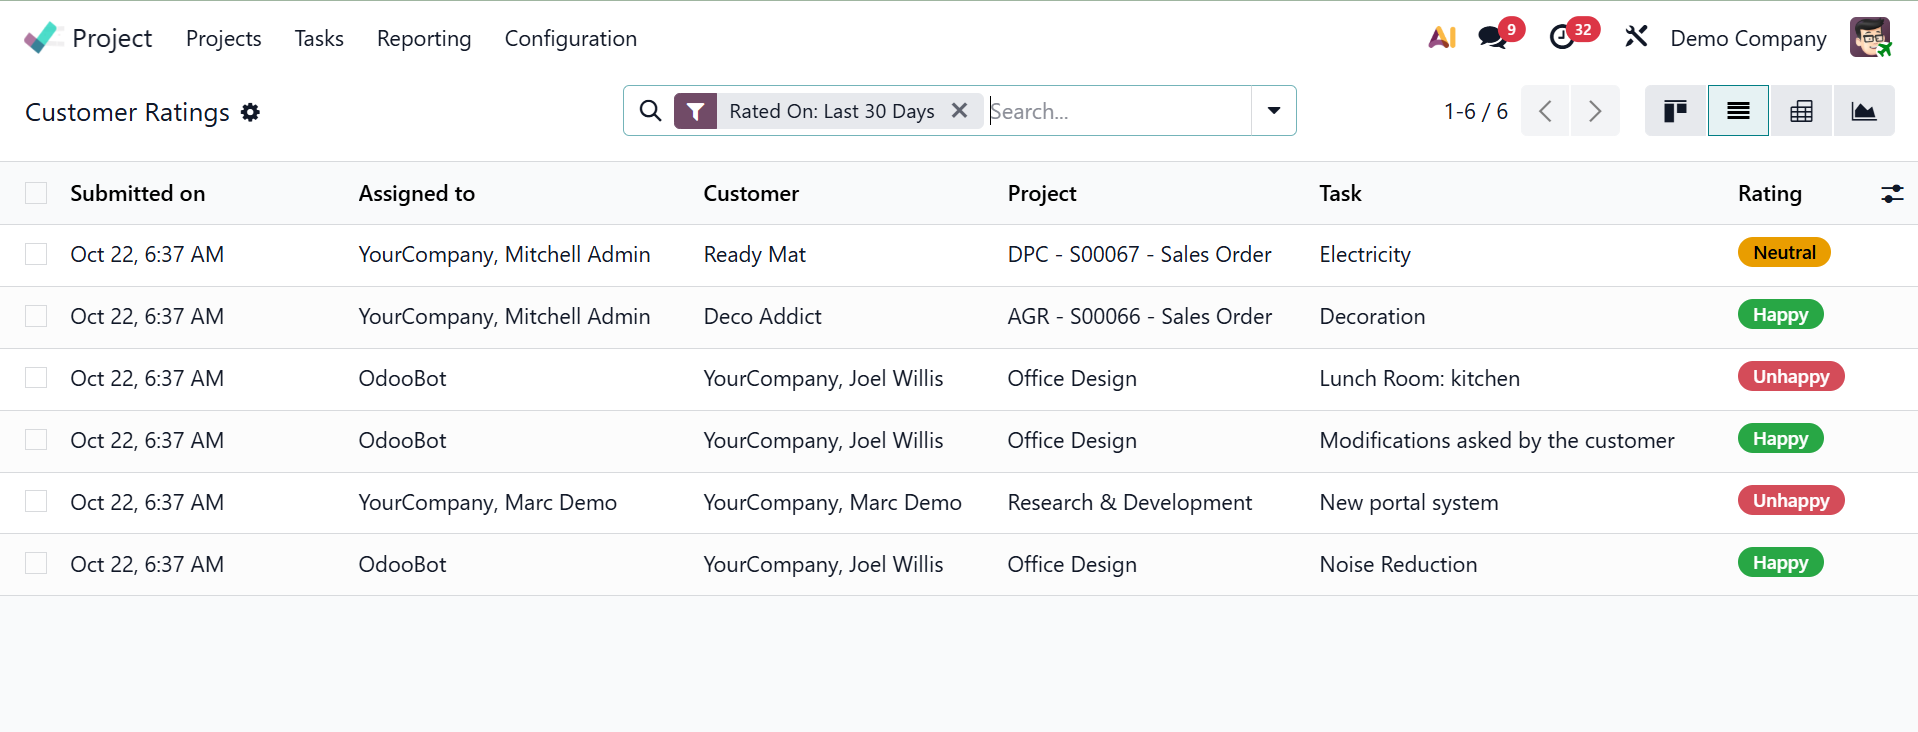1918x732 pixels.
Task: Open the debug tools wrench icon
Action: pyautogui.click(x=1636, y=38)
